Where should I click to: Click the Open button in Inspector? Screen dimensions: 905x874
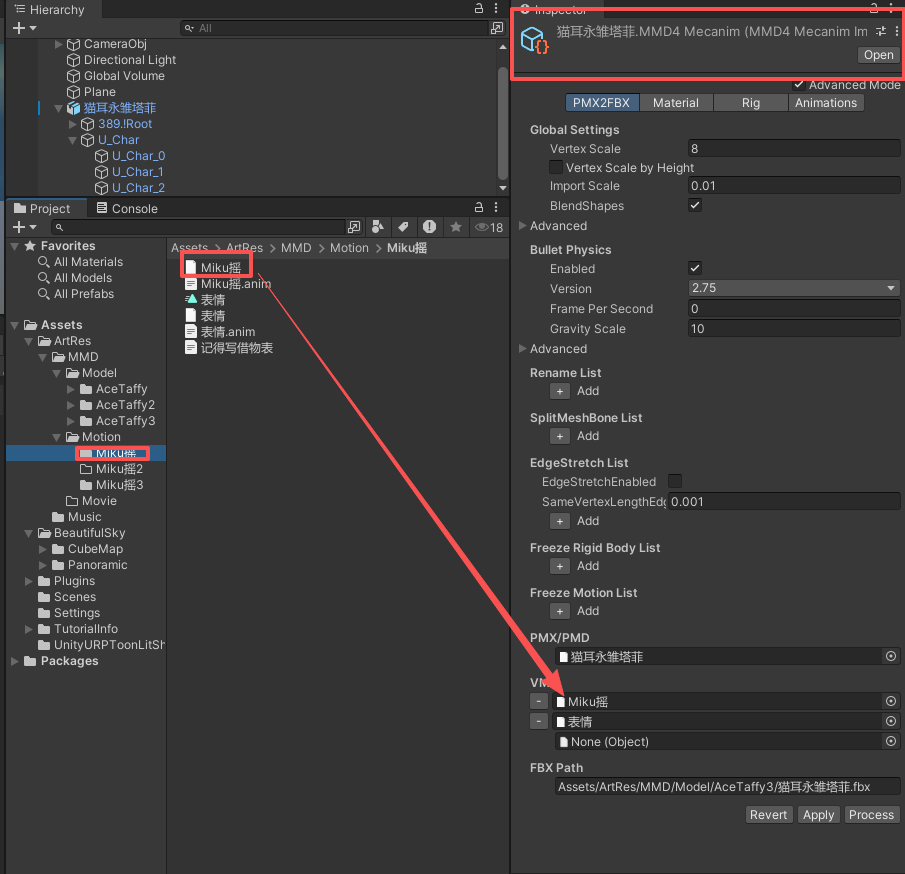click(878, 55)
